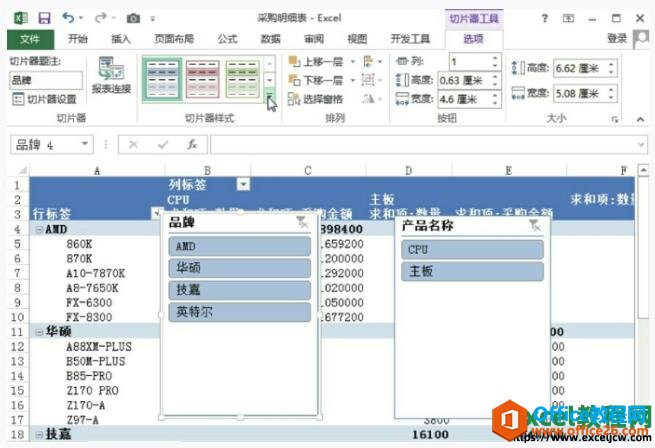Expand the formula bar arrow

pyautogui.click(x=641, y=145)
